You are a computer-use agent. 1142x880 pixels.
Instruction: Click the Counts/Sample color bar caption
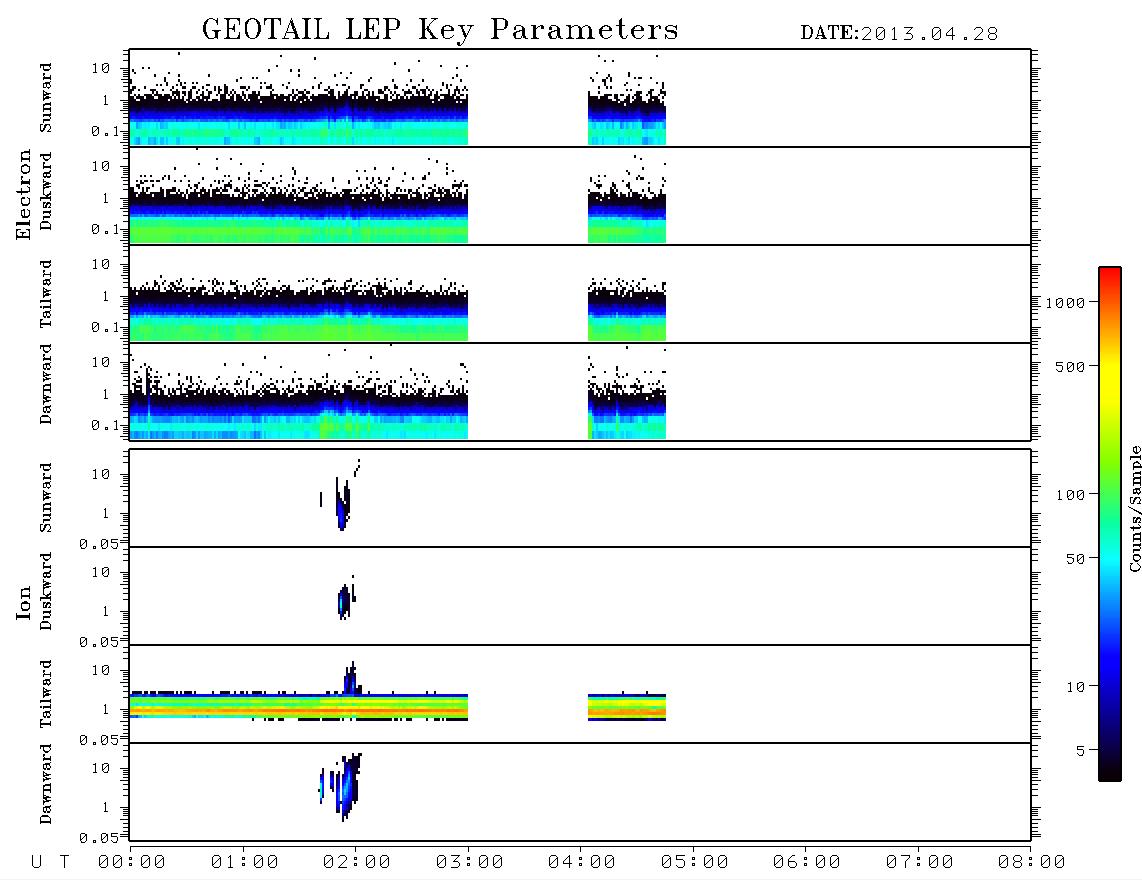(x=1134, y=508)
